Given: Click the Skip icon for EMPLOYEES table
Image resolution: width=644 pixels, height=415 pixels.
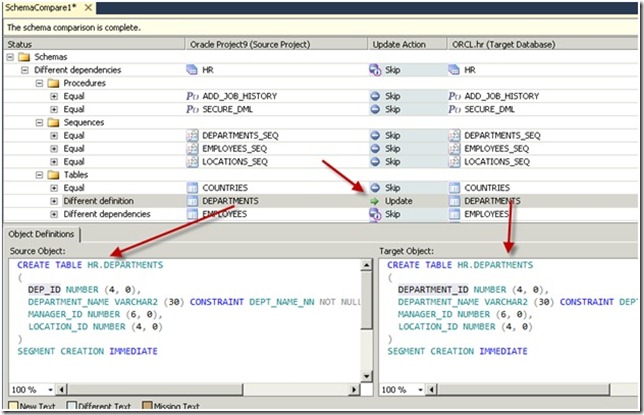Looking at the screenshot, I should [x=375, y=213].
